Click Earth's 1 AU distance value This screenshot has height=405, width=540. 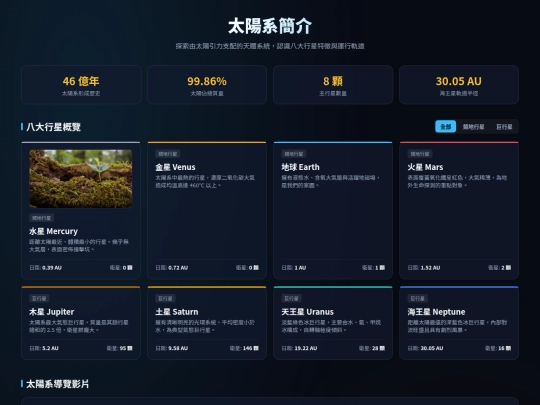300,268
